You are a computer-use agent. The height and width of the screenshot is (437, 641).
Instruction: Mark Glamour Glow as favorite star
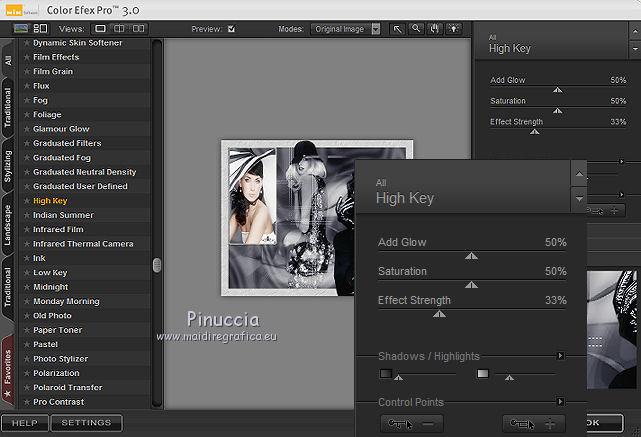pyautogui.click(x=25, y=129)
